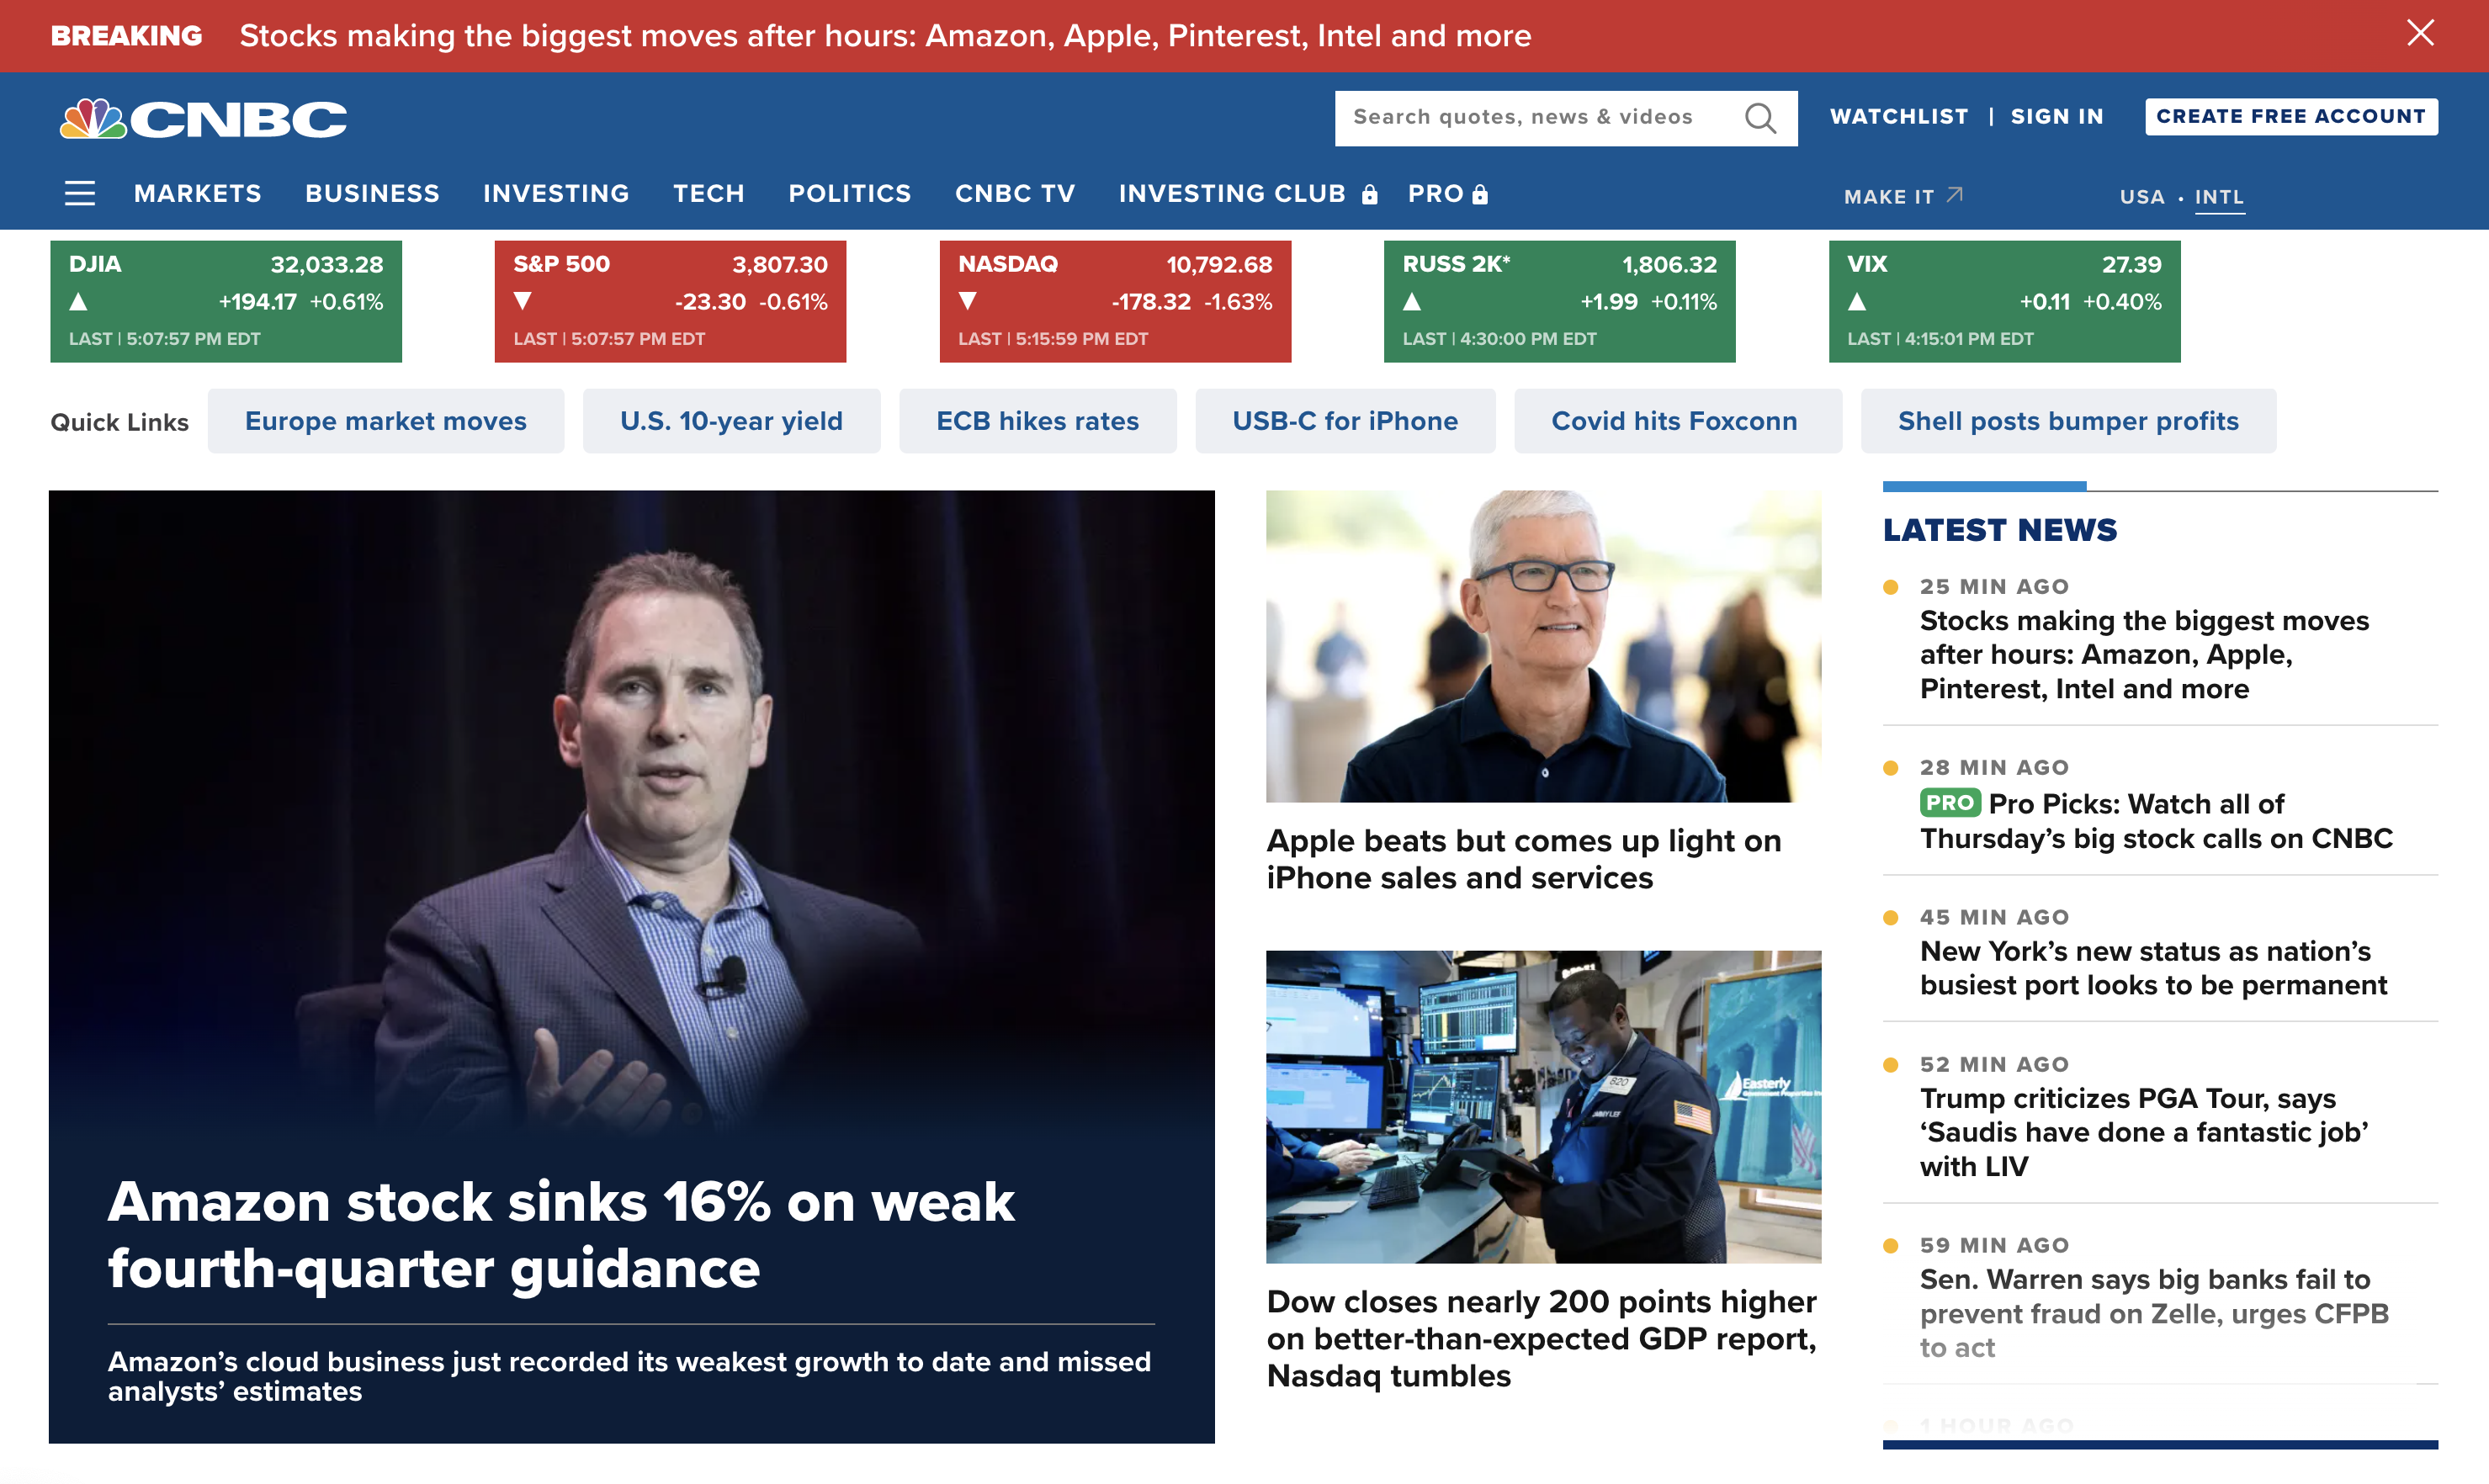
Task: Open New York busiest port news item
Action: tap(2153, 968)
